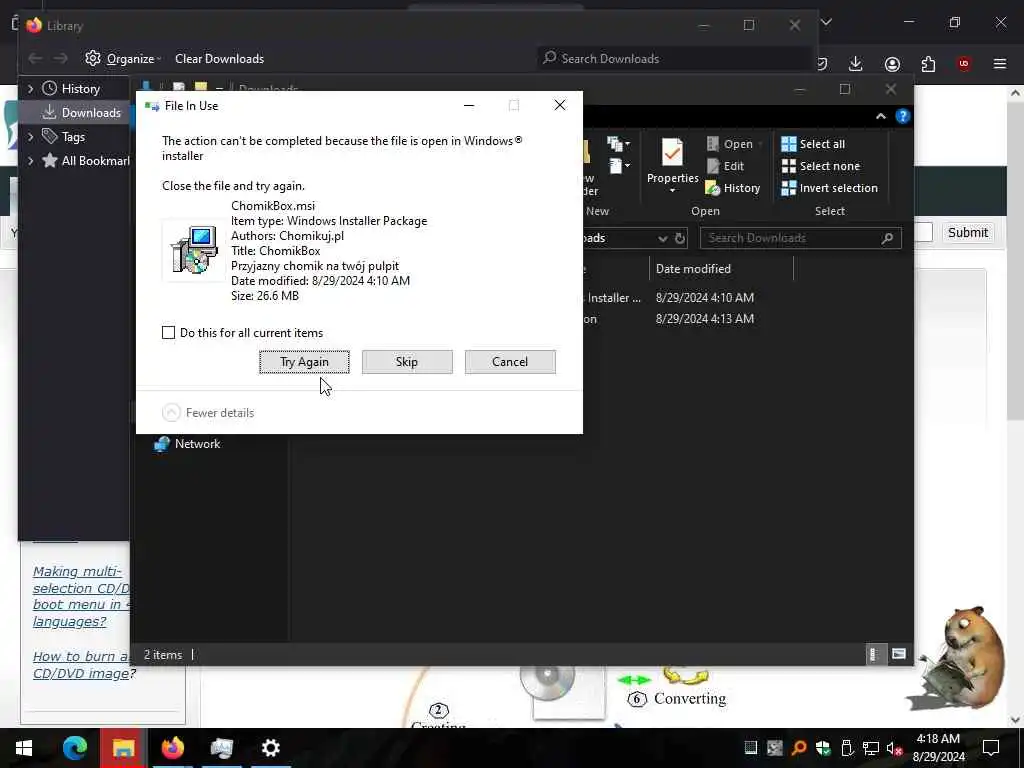Click Invert selection in Explorer ribbon

[829, 188]
